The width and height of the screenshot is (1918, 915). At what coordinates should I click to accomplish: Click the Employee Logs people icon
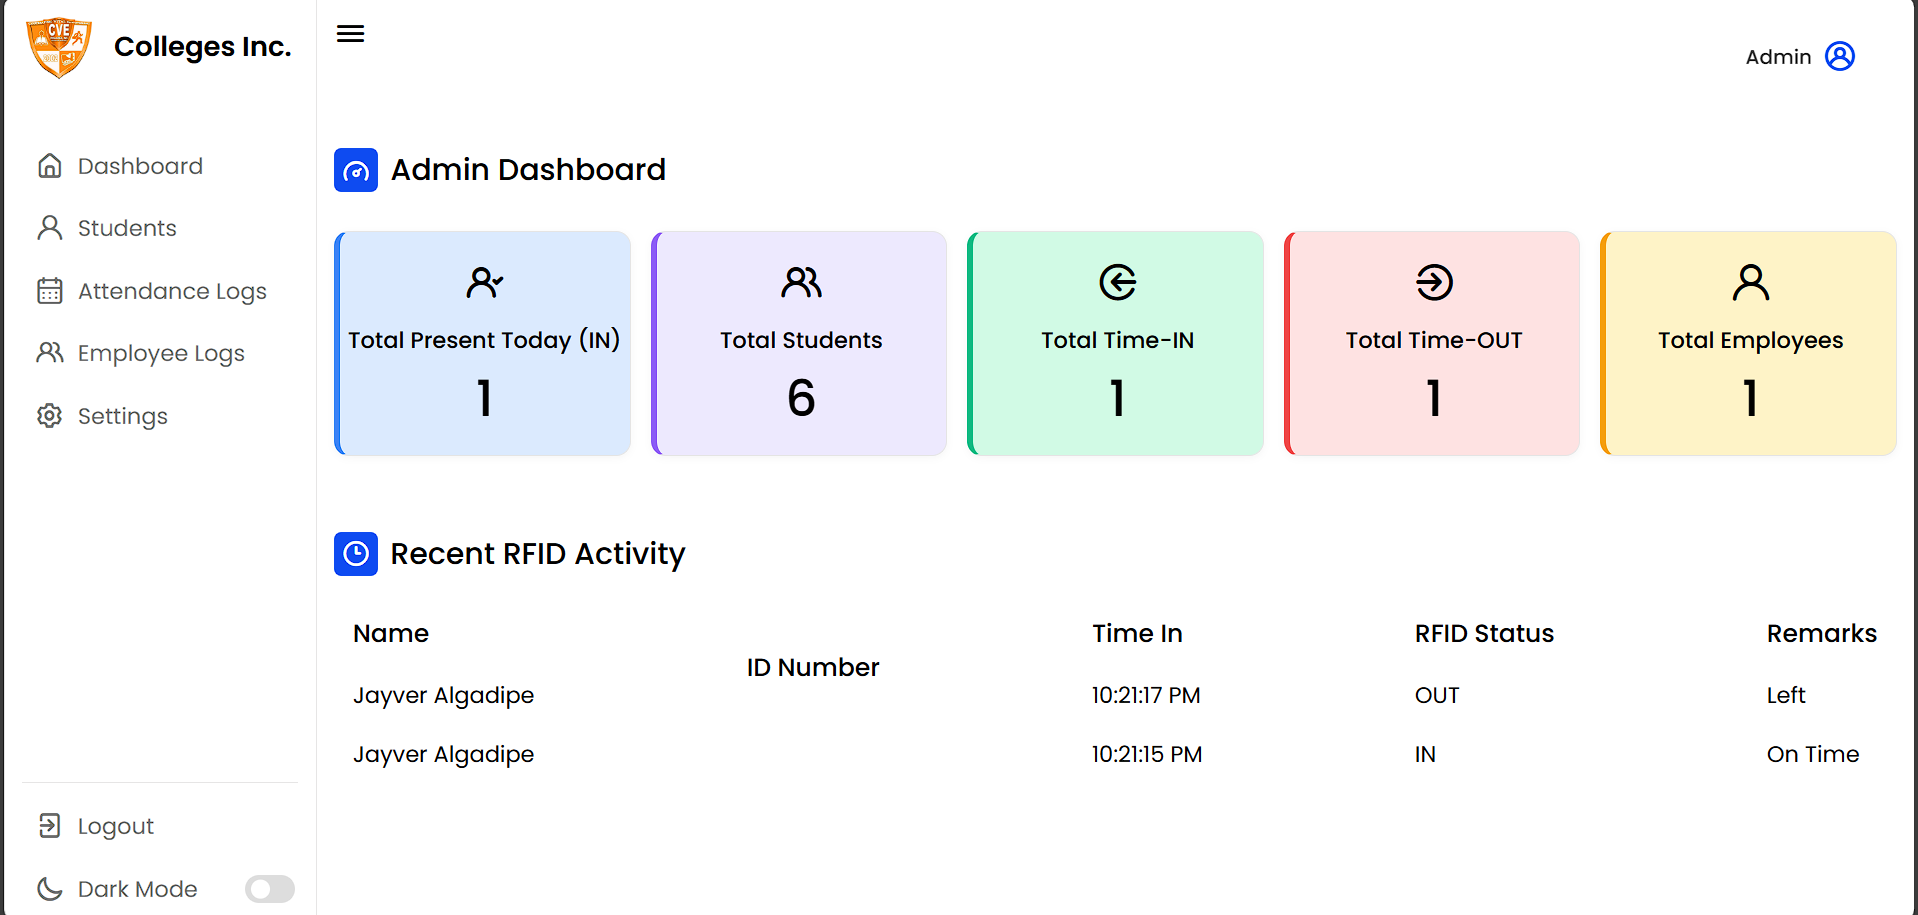pos(49,352)
